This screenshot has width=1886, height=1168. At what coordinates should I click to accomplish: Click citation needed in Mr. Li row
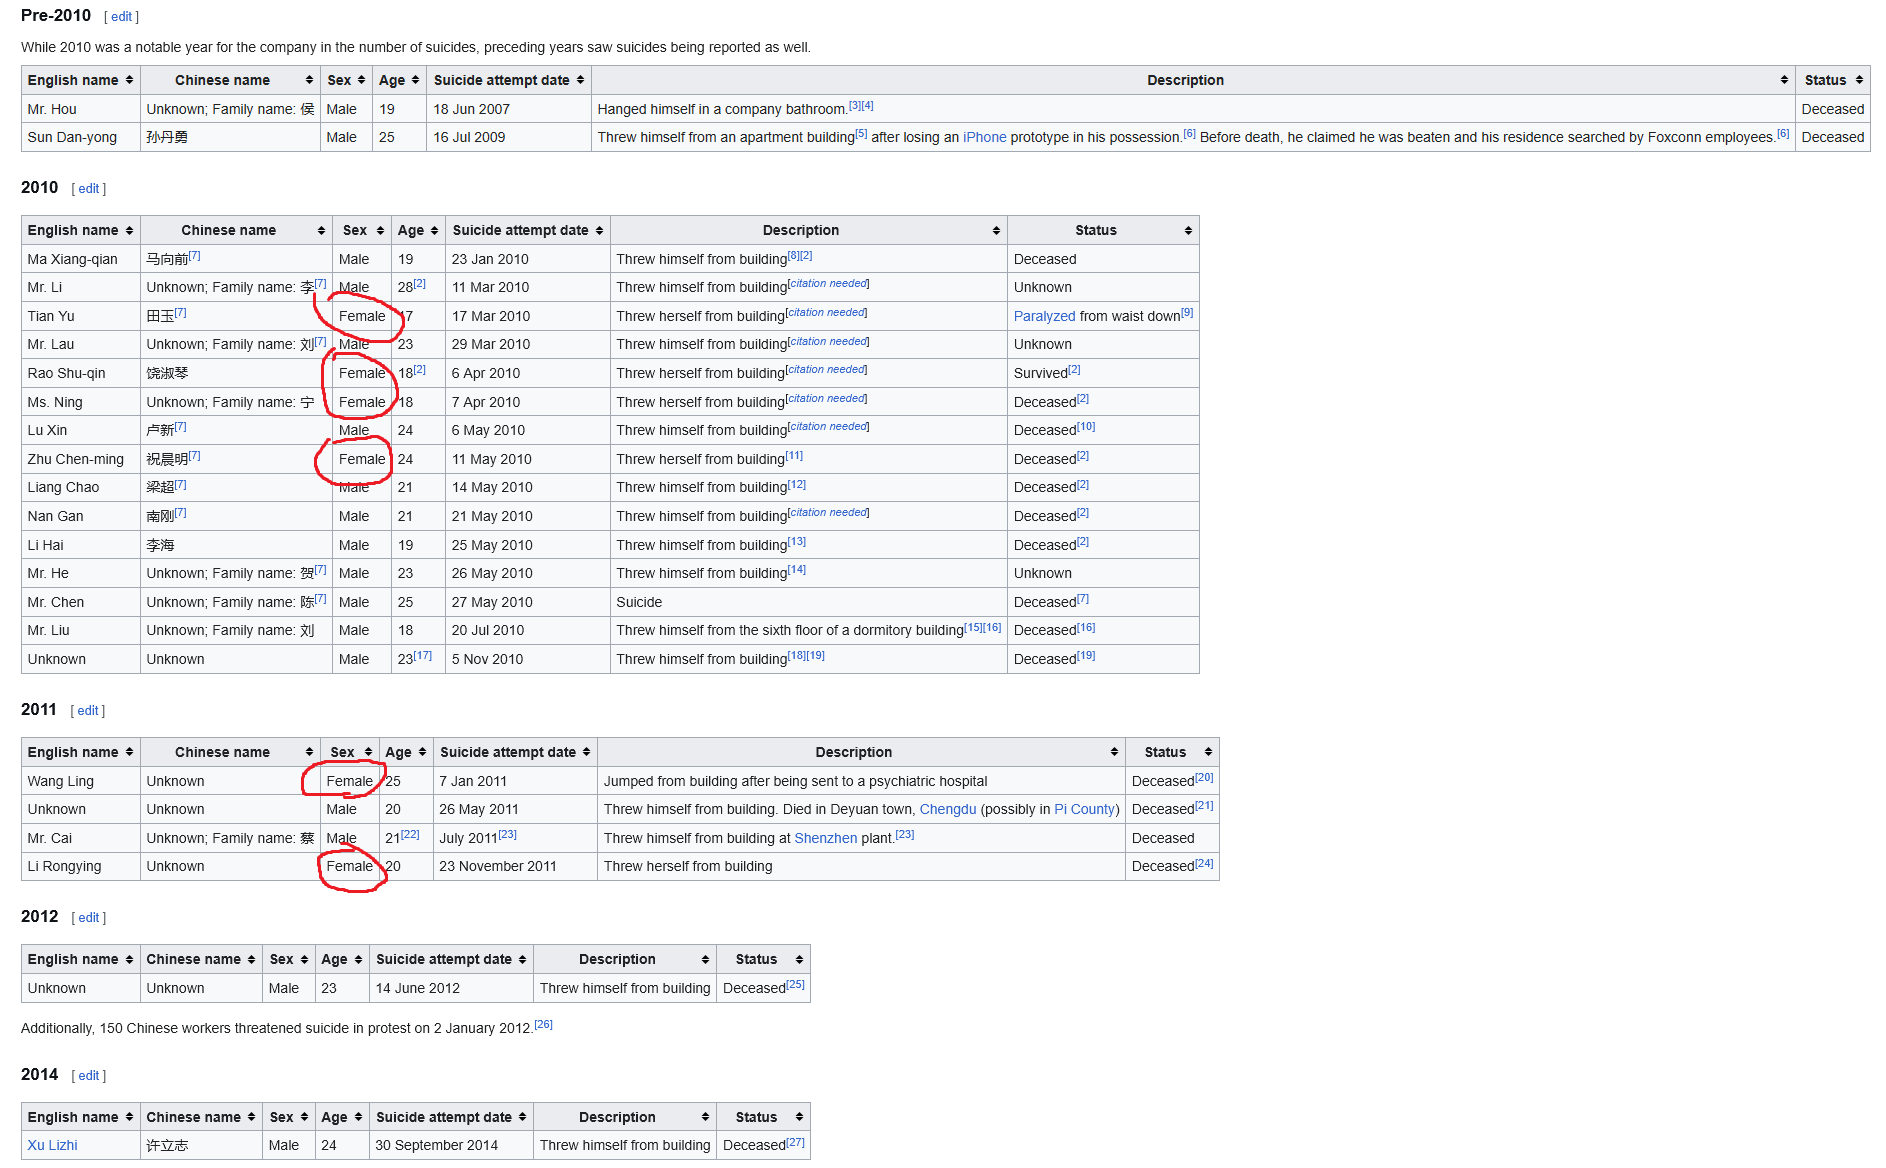pos(829,284)
